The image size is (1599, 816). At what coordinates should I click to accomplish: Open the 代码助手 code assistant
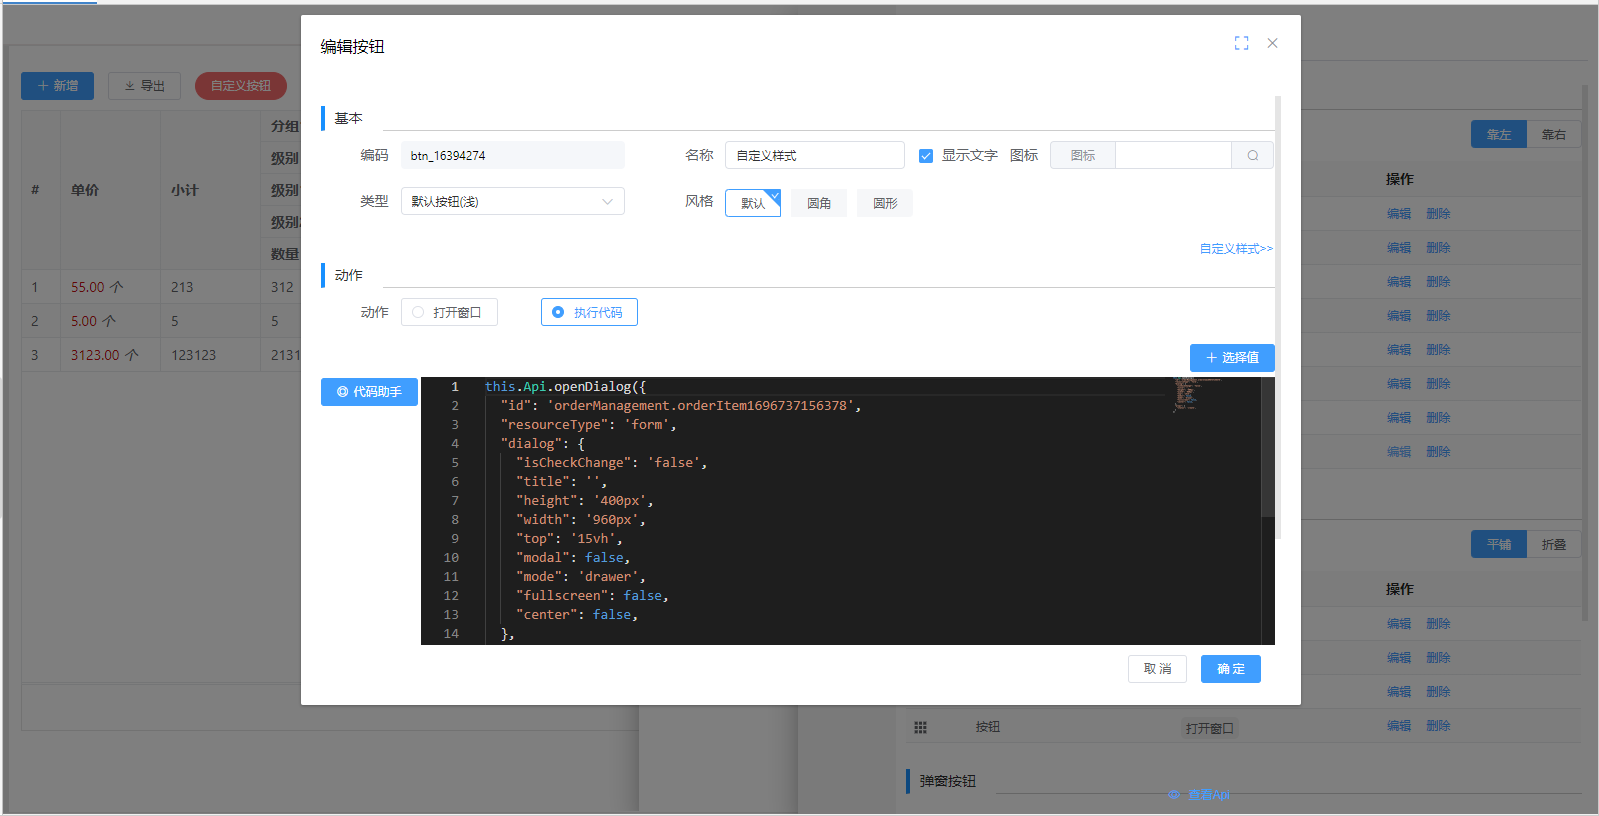pyautogui.click(x=369, y=392)
